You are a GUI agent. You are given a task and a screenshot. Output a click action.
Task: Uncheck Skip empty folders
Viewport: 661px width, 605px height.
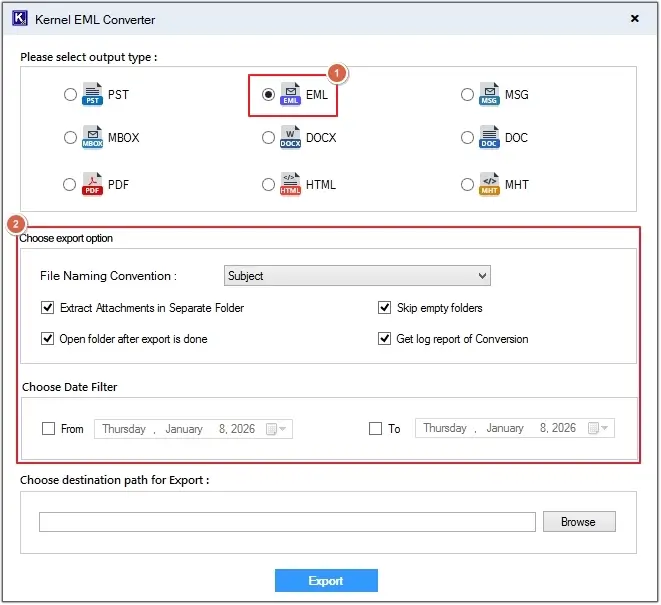384,308
